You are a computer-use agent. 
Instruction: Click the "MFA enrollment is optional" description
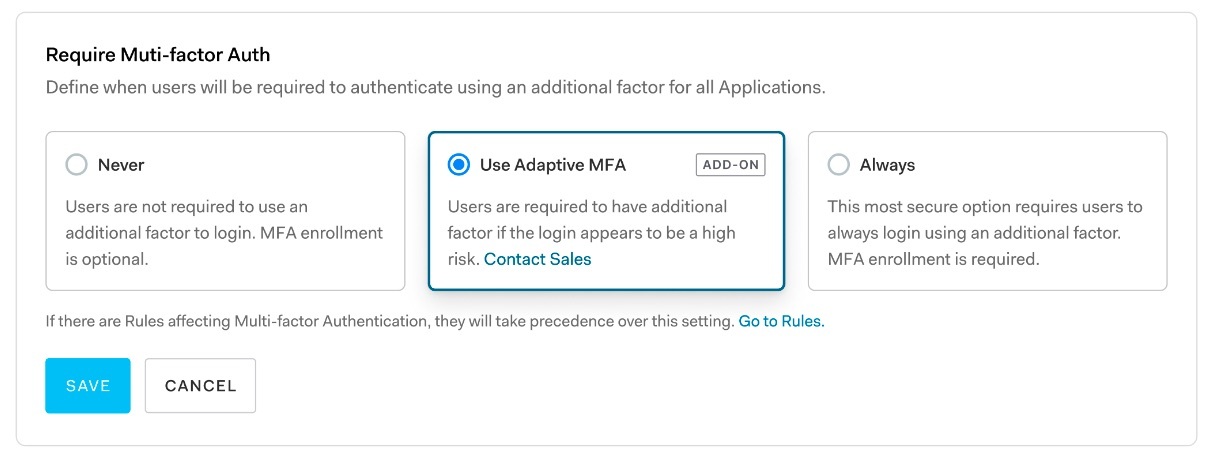223,233
